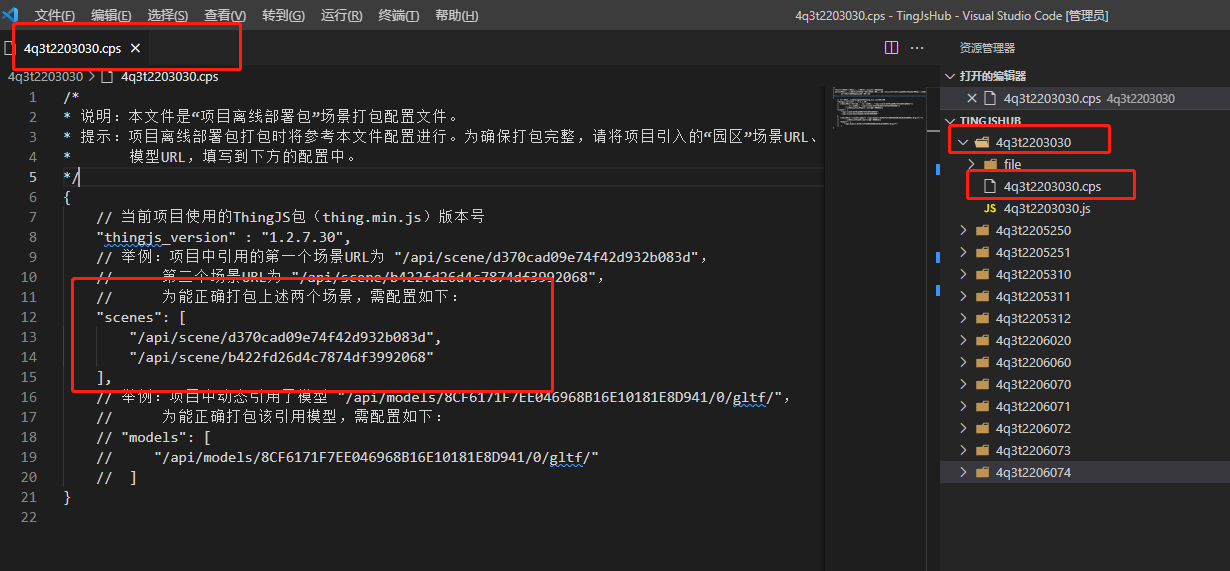Collapse the TINGJSHUB workspace section
Image resolution: width=1230 pixels, height=571 pixels.
pyautogui.click(x=950, y=120)
